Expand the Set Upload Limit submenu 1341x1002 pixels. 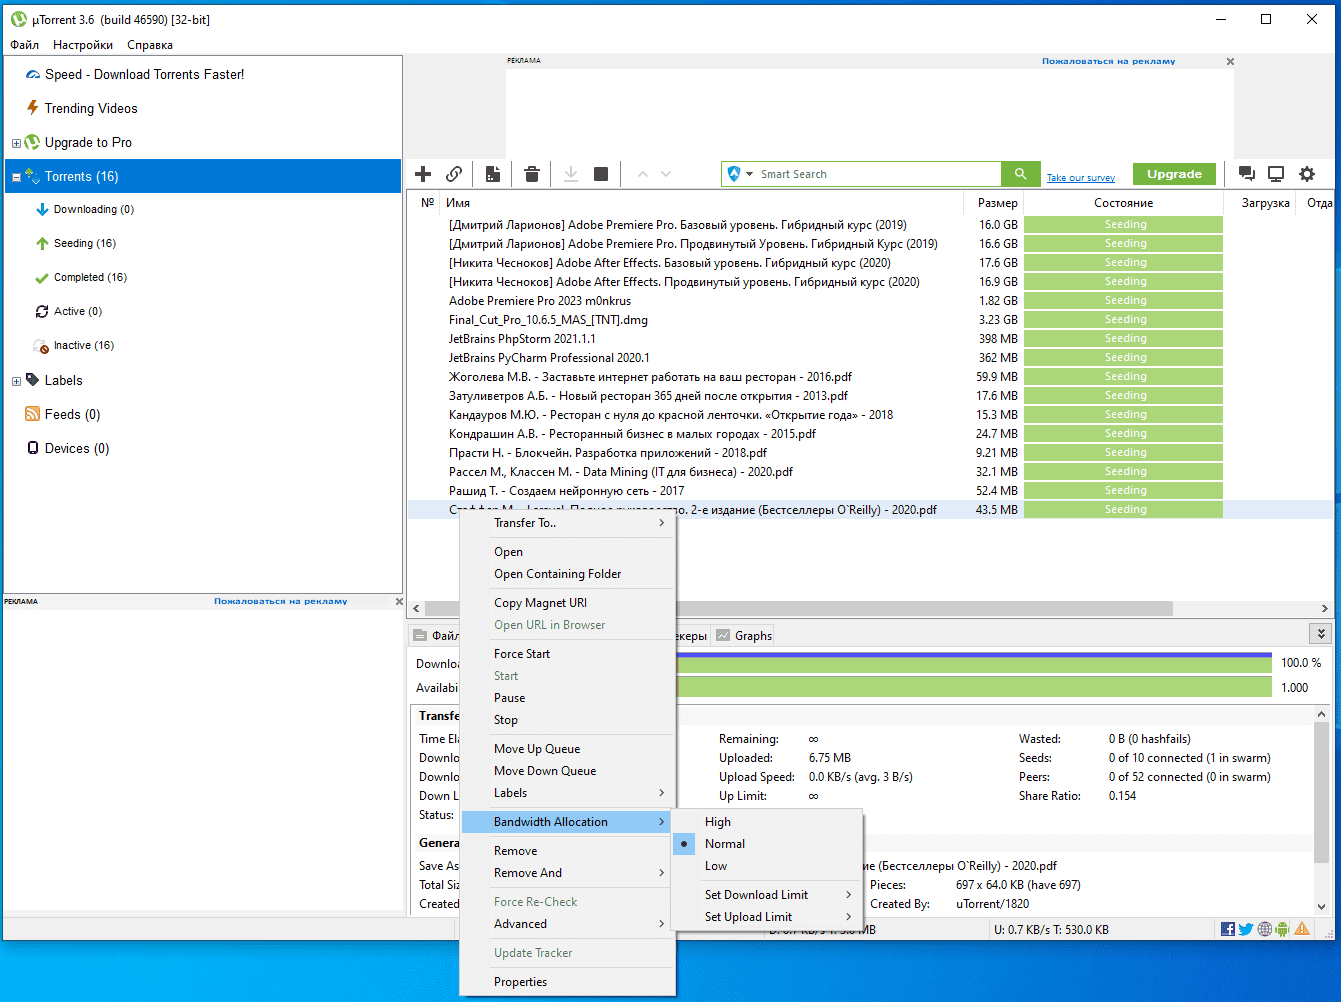pos(768,917)
